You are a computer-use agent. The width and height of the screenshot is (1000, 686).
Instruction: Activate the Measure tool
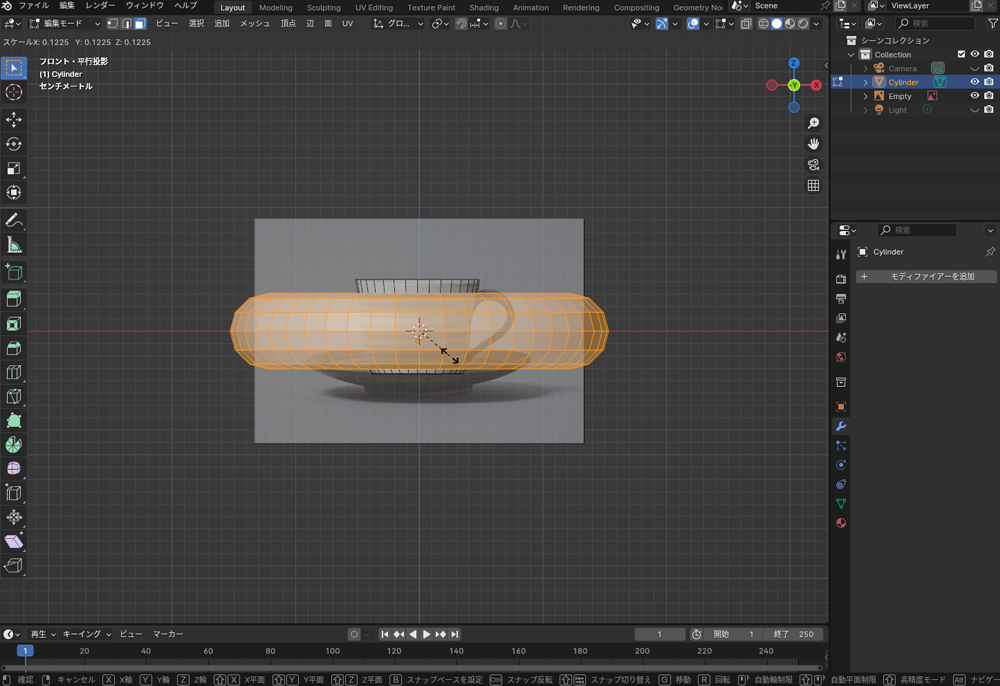pyautogui.click(x=14, y=245)
